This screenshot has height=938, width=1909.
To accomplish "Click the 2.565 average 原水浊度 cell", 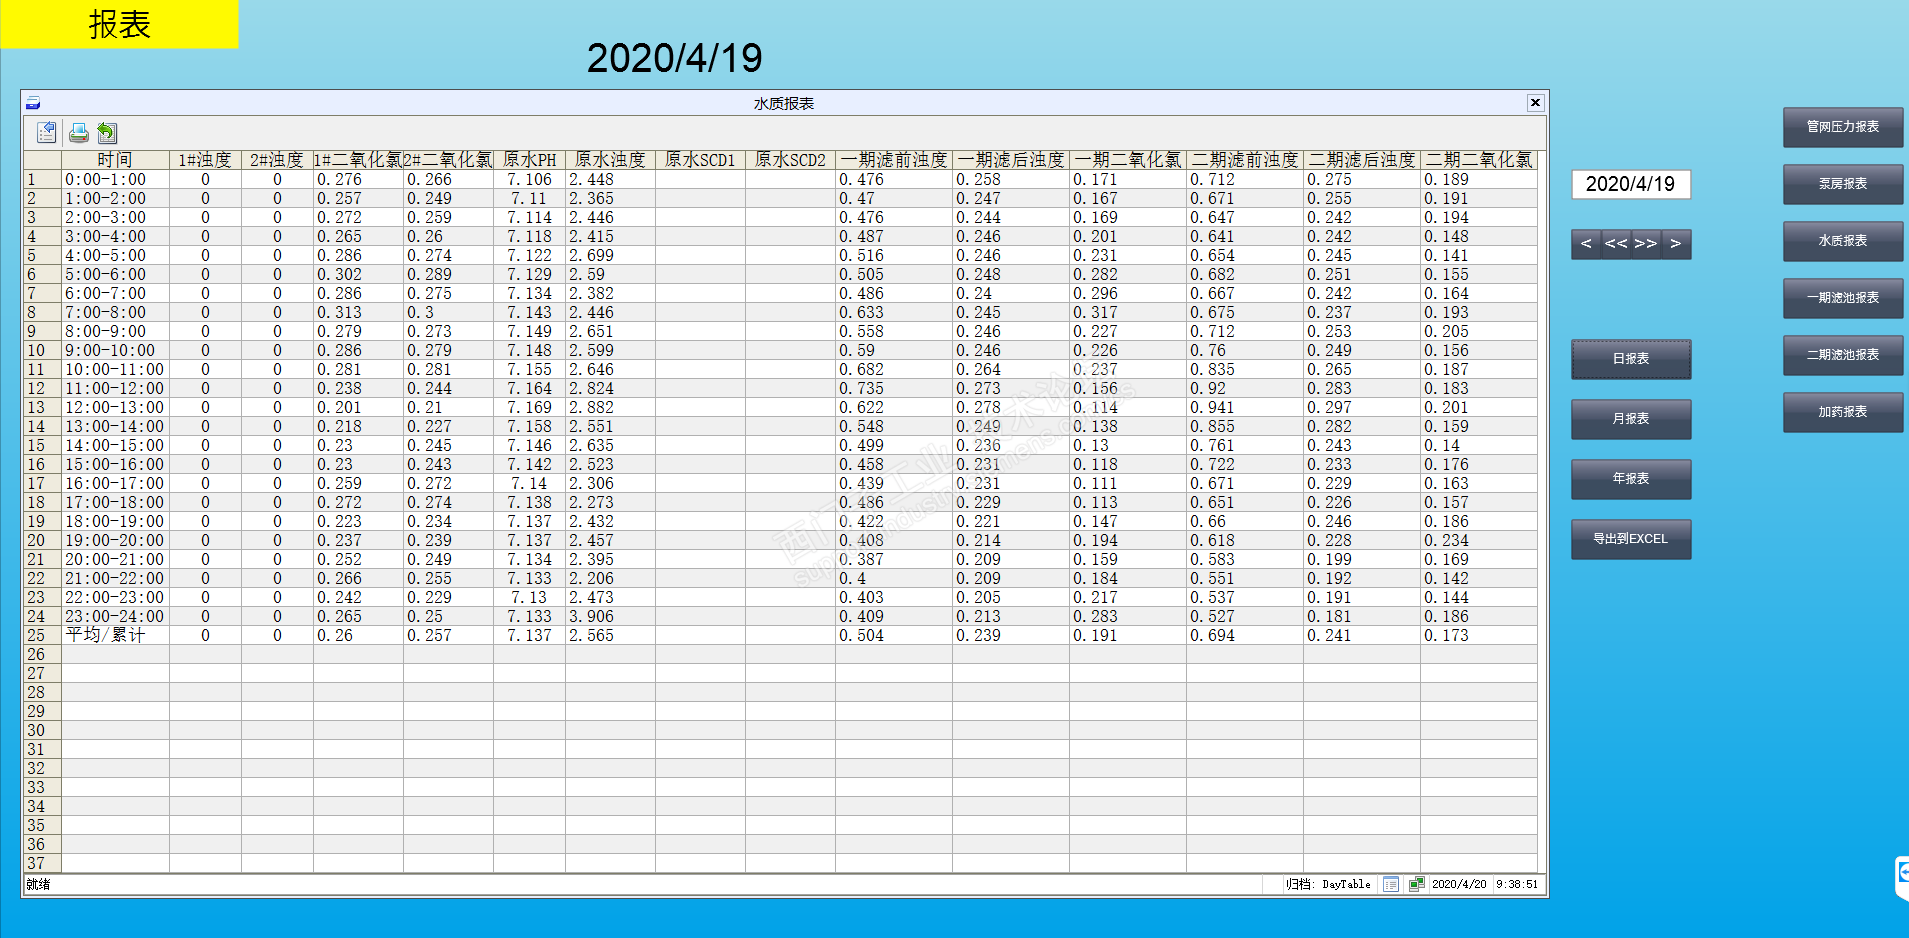I will [610, 636].
